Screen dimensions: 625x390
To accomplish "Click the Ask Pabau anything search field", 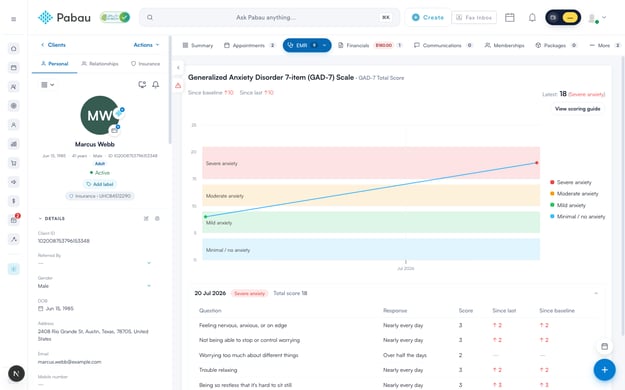I will click(269, 18).
